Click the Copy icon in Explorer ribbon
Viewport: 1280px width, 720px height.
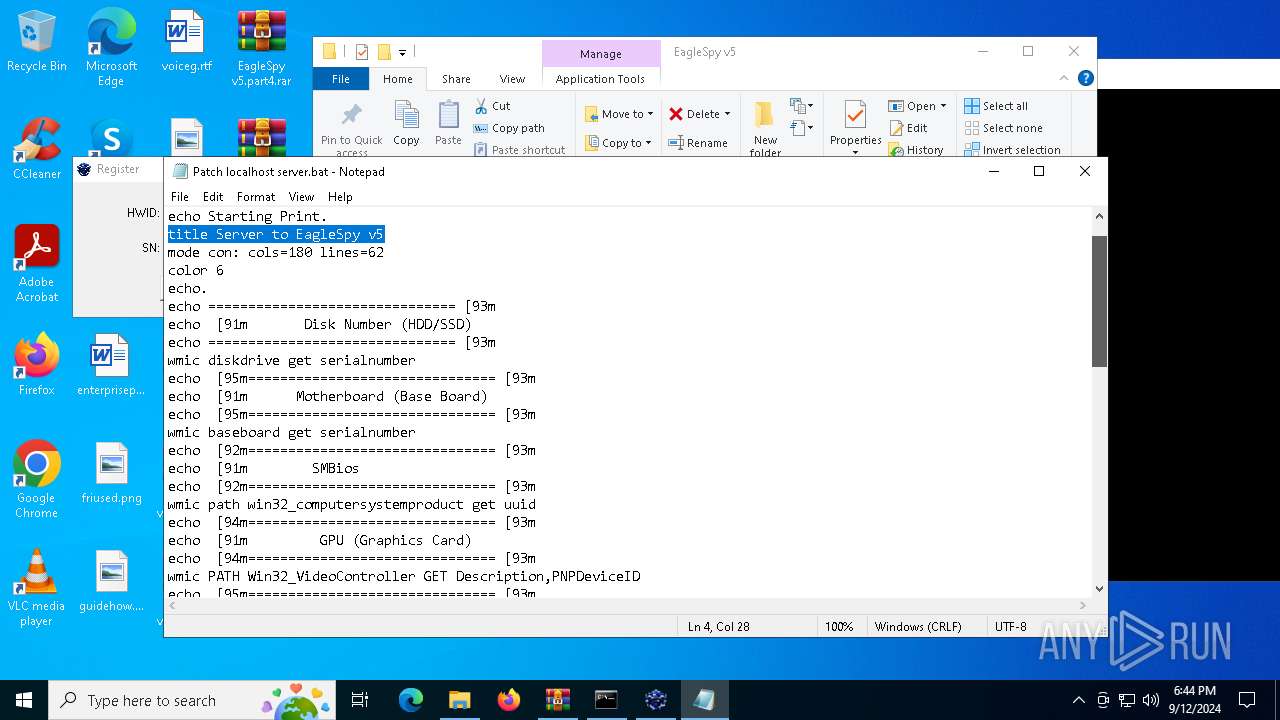click(x=406, y=124)
